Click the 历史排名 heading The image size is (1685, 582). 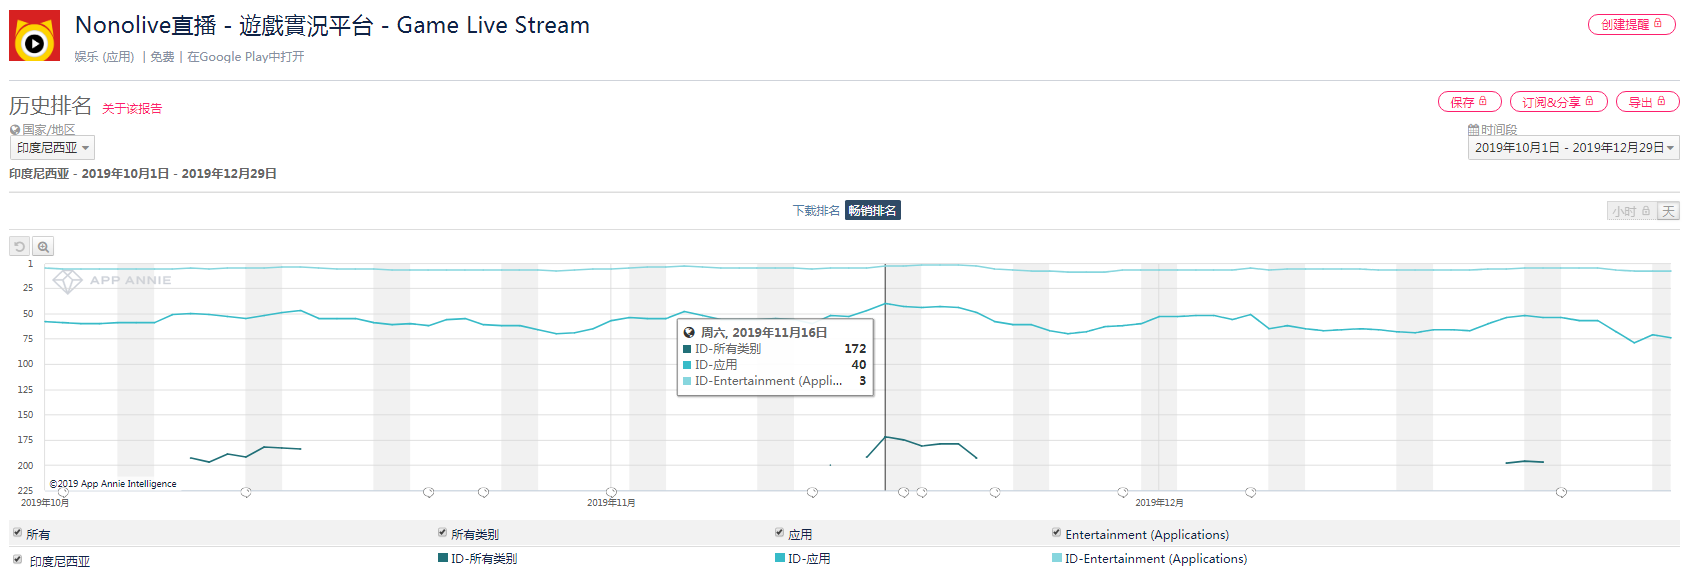coord(51,106)
